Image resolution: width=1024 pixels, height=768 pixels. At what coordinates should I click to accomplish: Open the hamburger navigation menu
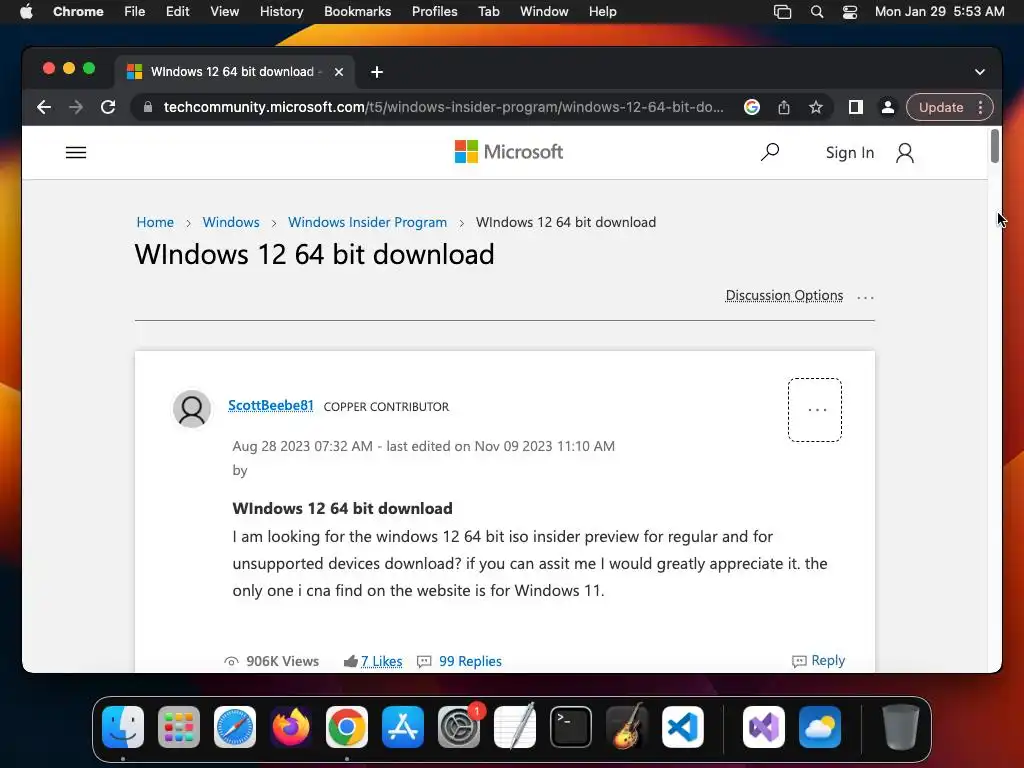pyautogui.click(x=76, y=153)
